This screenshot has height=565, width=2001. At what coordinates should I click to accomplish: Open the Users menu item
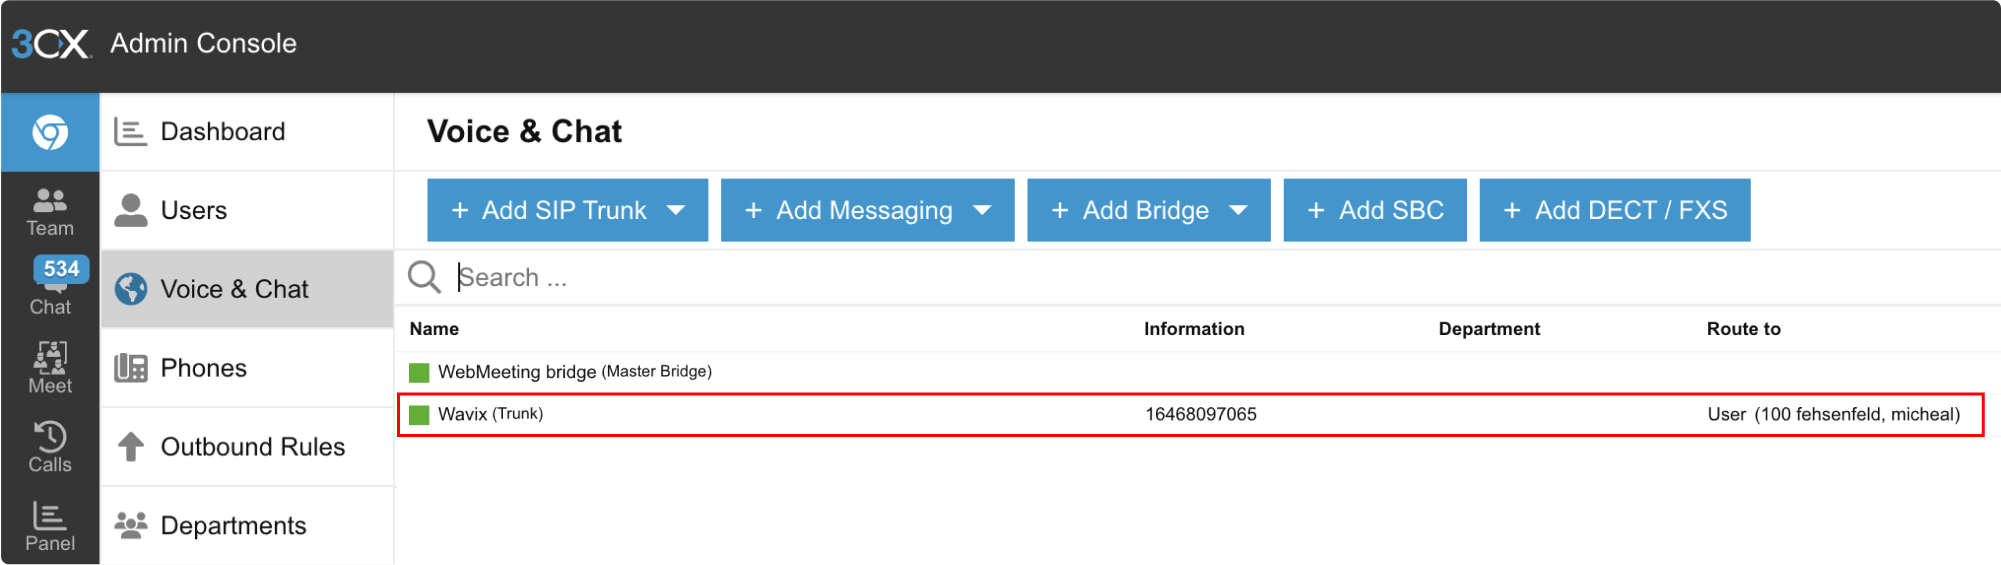coord(194,210)
